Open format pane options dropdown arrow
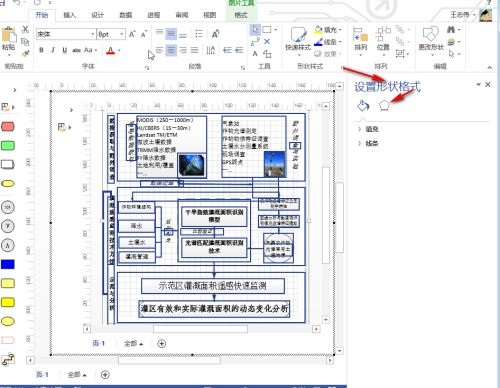Image resolution: width=500 pixels, height=388 pixels. point(478,85)
